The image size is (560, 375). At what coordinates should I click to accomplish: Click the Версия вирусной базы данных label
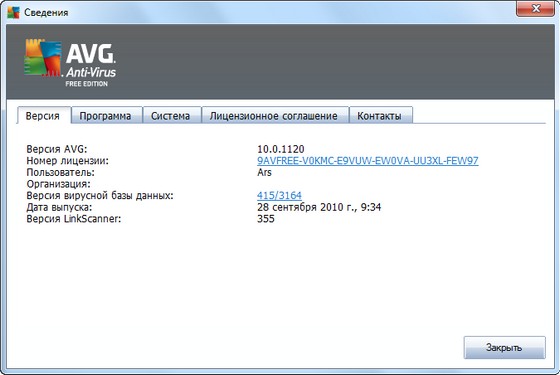[x=100, y=195]
